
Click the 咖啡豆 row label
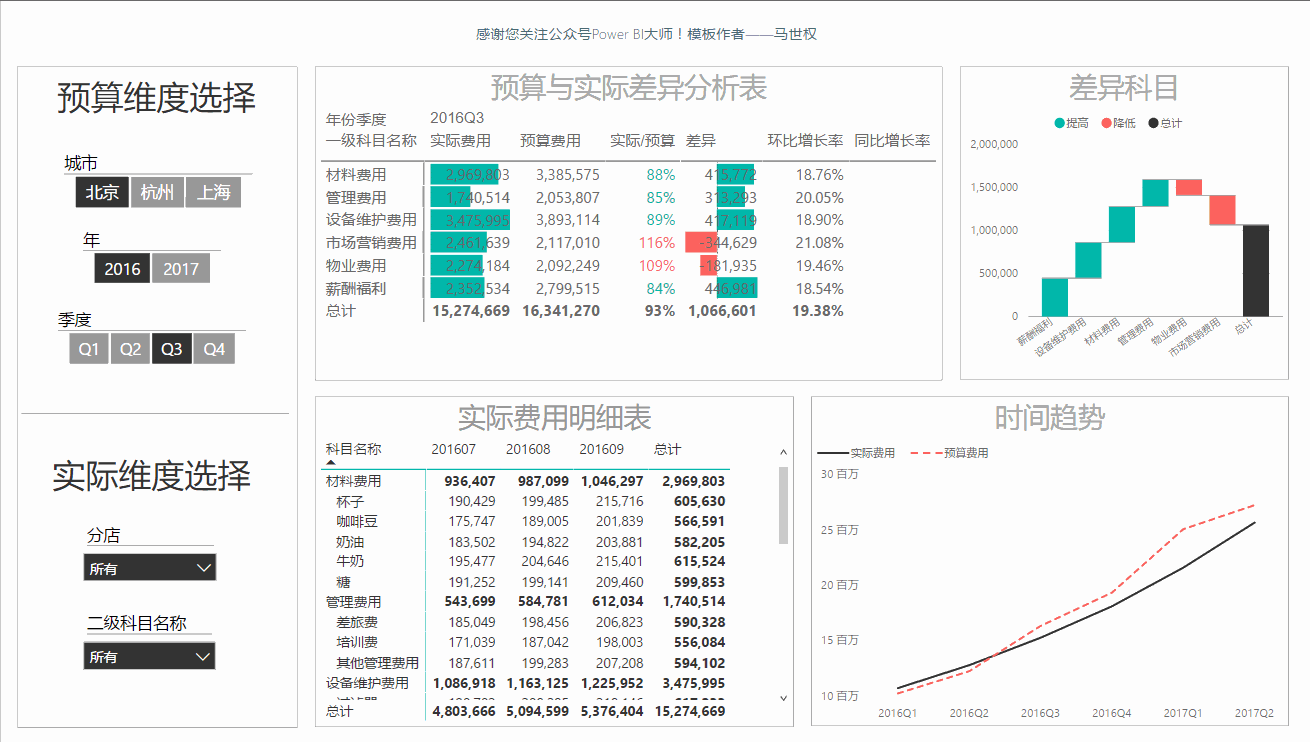point(357,521)
